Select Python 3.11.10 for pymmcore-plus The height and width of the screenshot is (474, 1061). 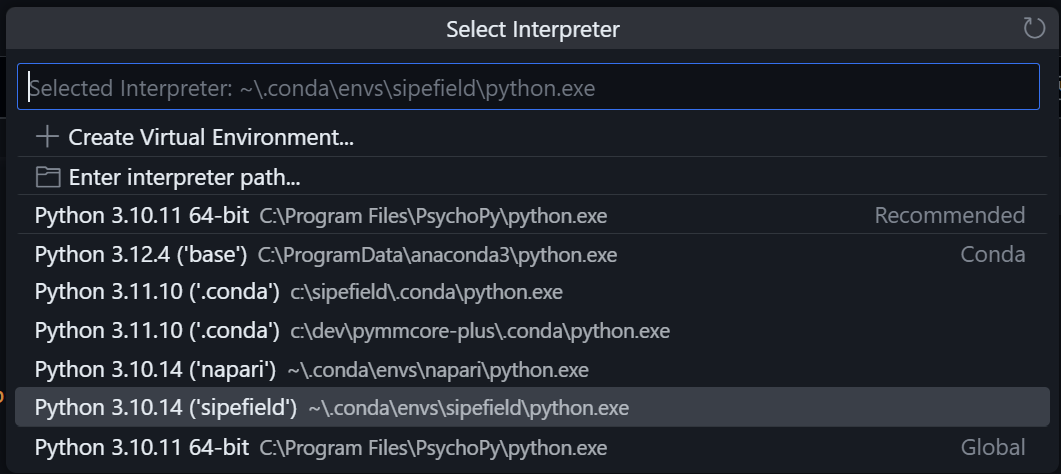(532, 331)
